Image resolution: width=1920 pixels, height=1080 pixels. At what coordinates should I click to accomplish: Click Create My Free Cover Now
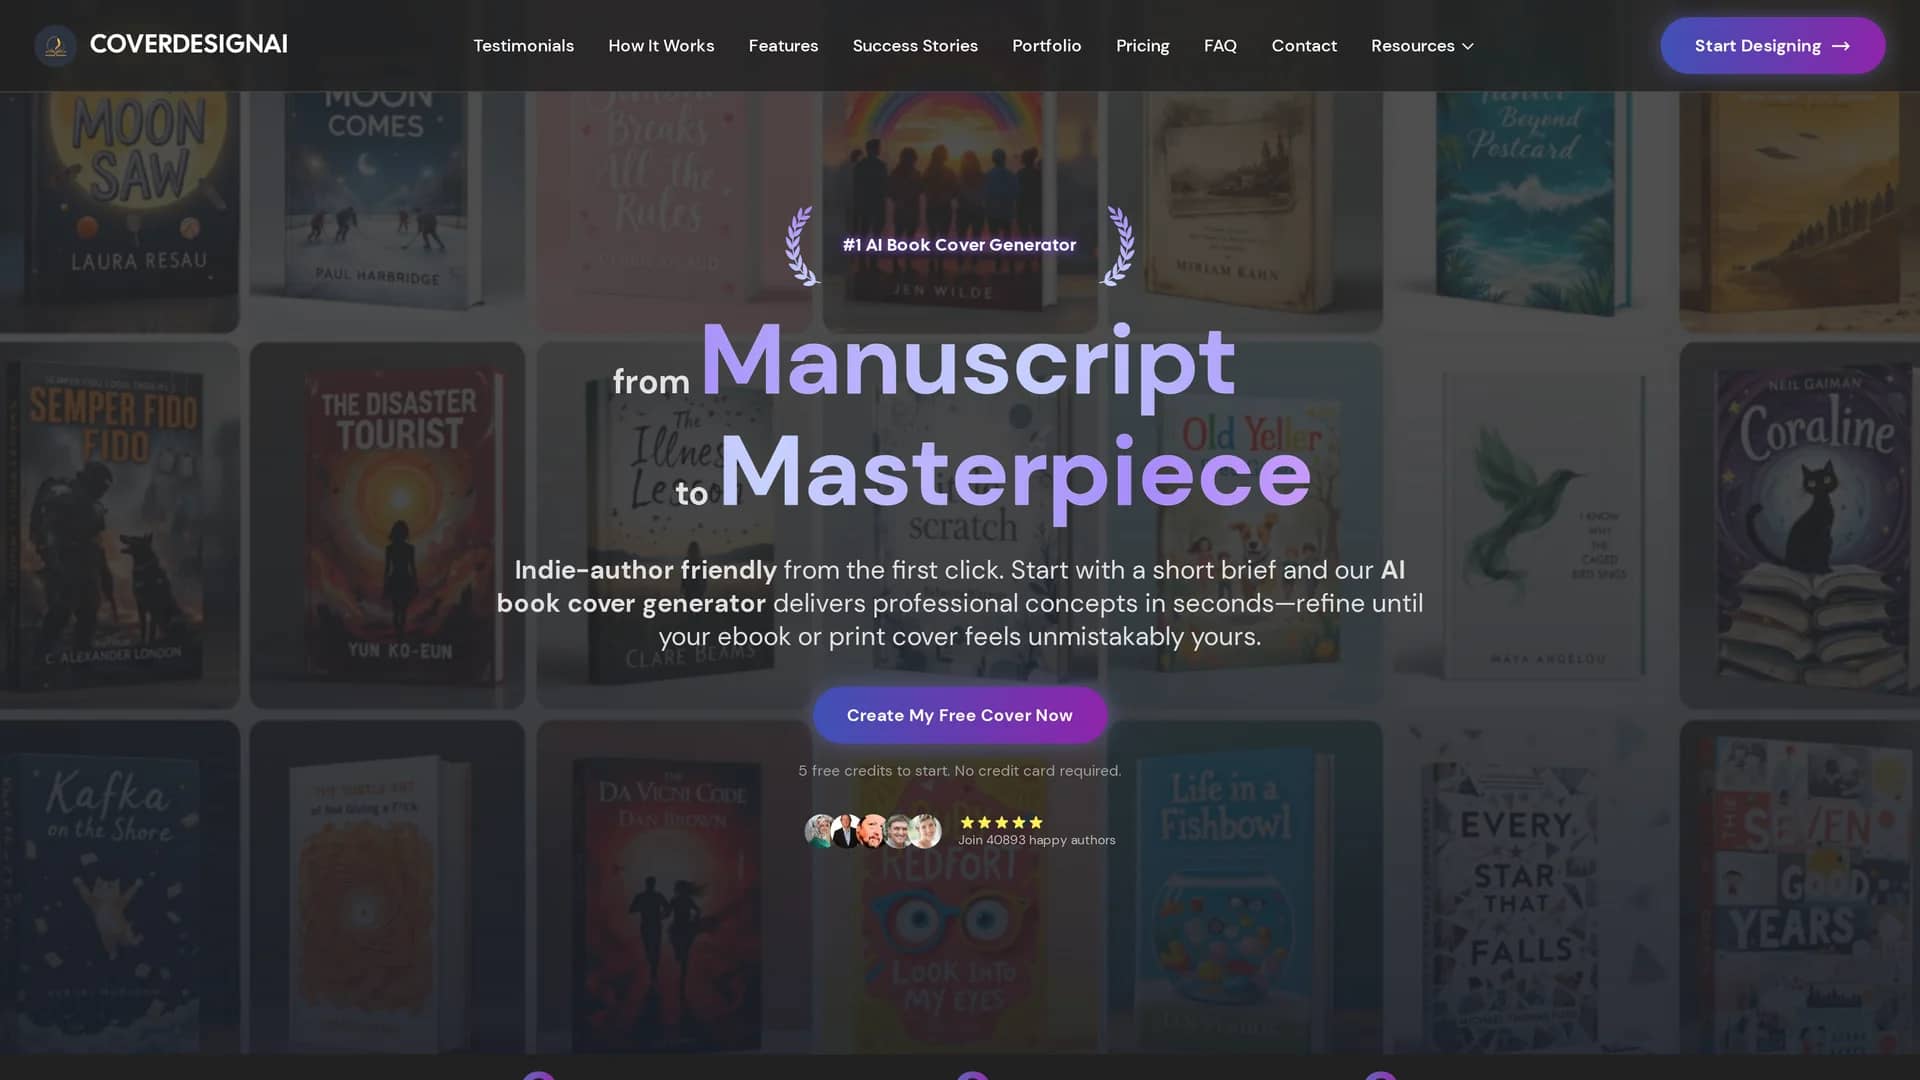coord(959,715)
